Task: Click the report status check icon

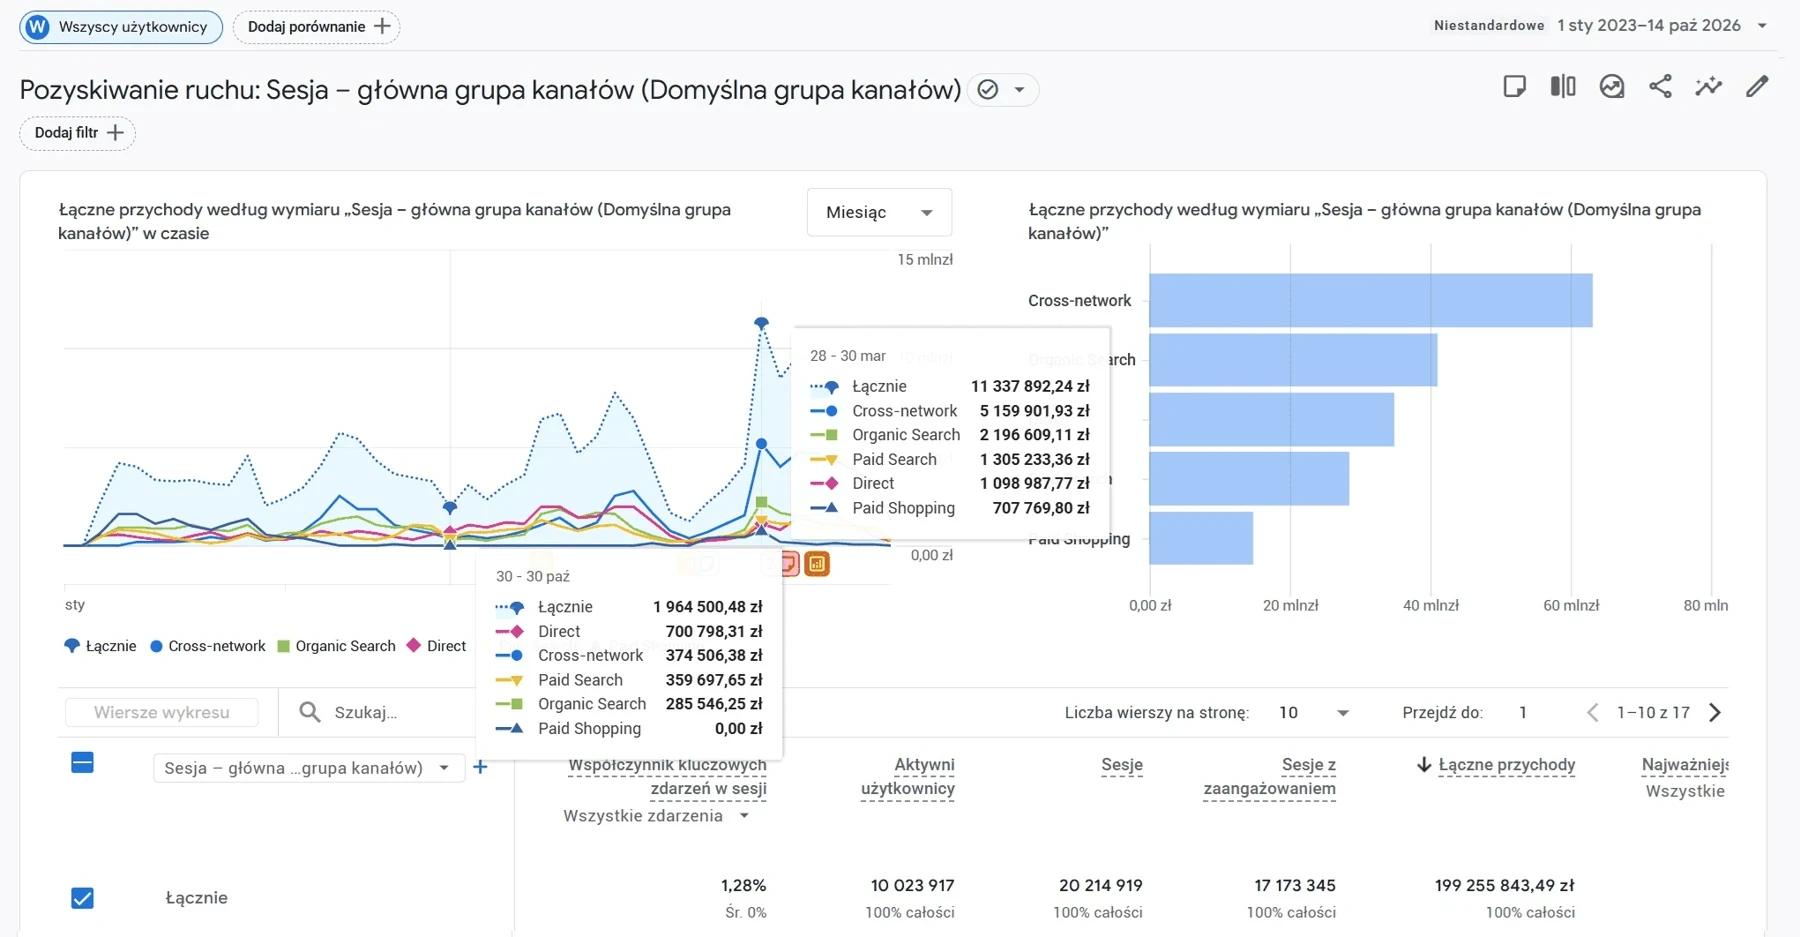Action: coord(988,90)
